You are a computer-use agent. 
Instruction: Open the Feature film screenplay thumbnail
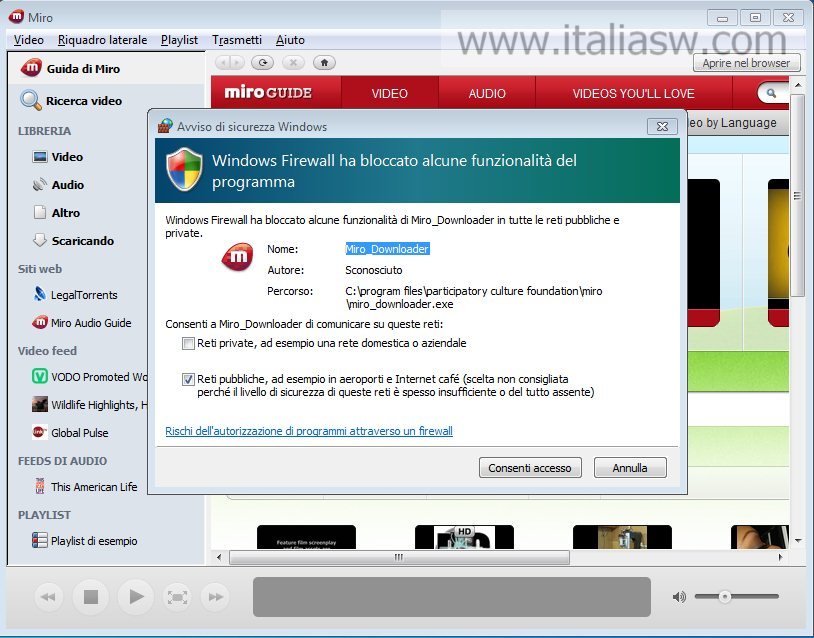coord(306,537)
